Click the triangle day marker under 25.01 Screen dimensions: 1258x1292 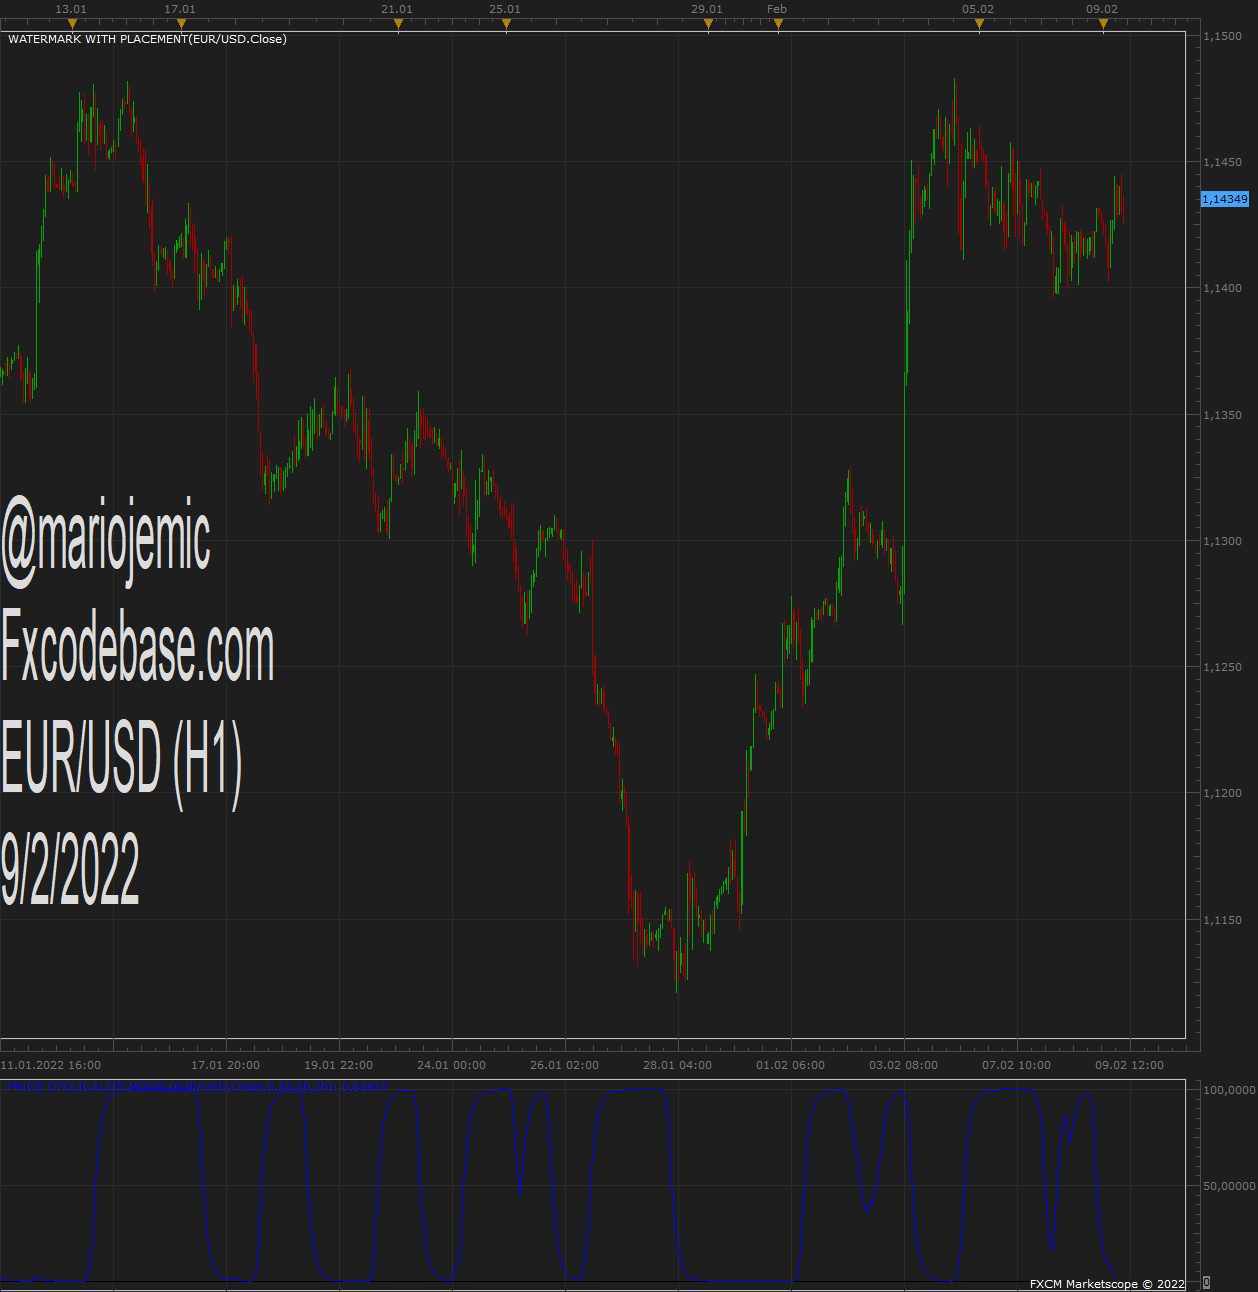506,24
